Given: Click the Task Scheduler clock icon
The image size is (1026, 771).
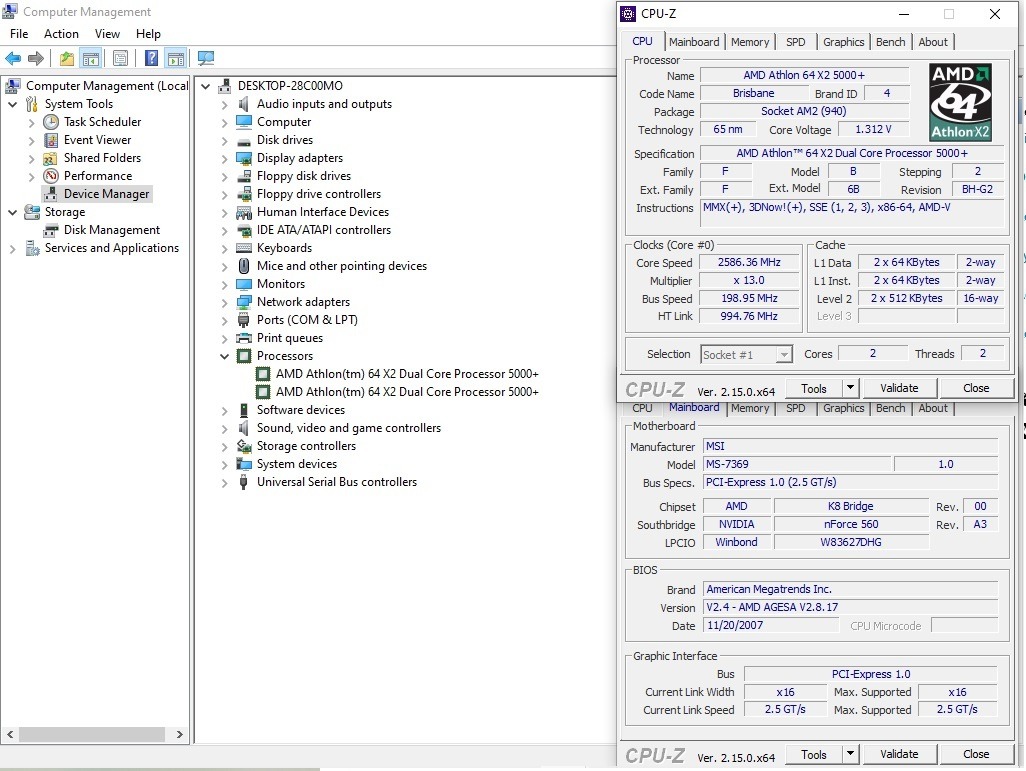Looking at the screenshot, I should [51, 122].
